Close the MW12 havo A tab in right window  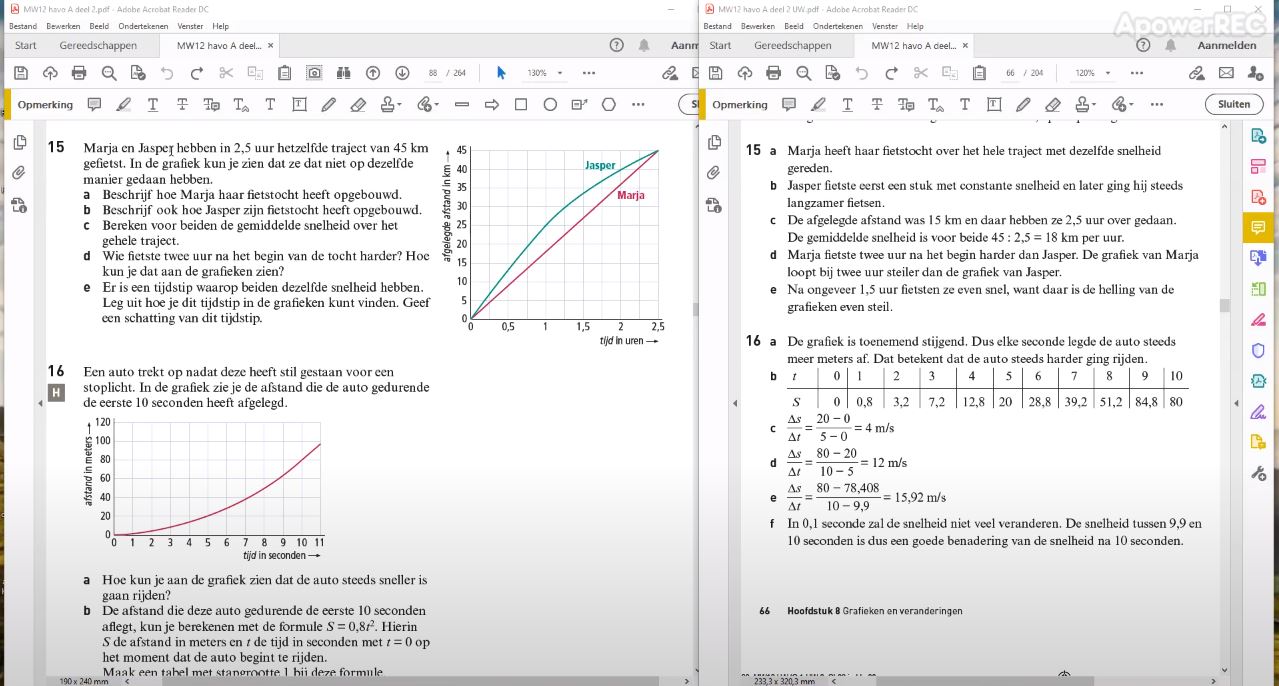(x=965, y=45)
